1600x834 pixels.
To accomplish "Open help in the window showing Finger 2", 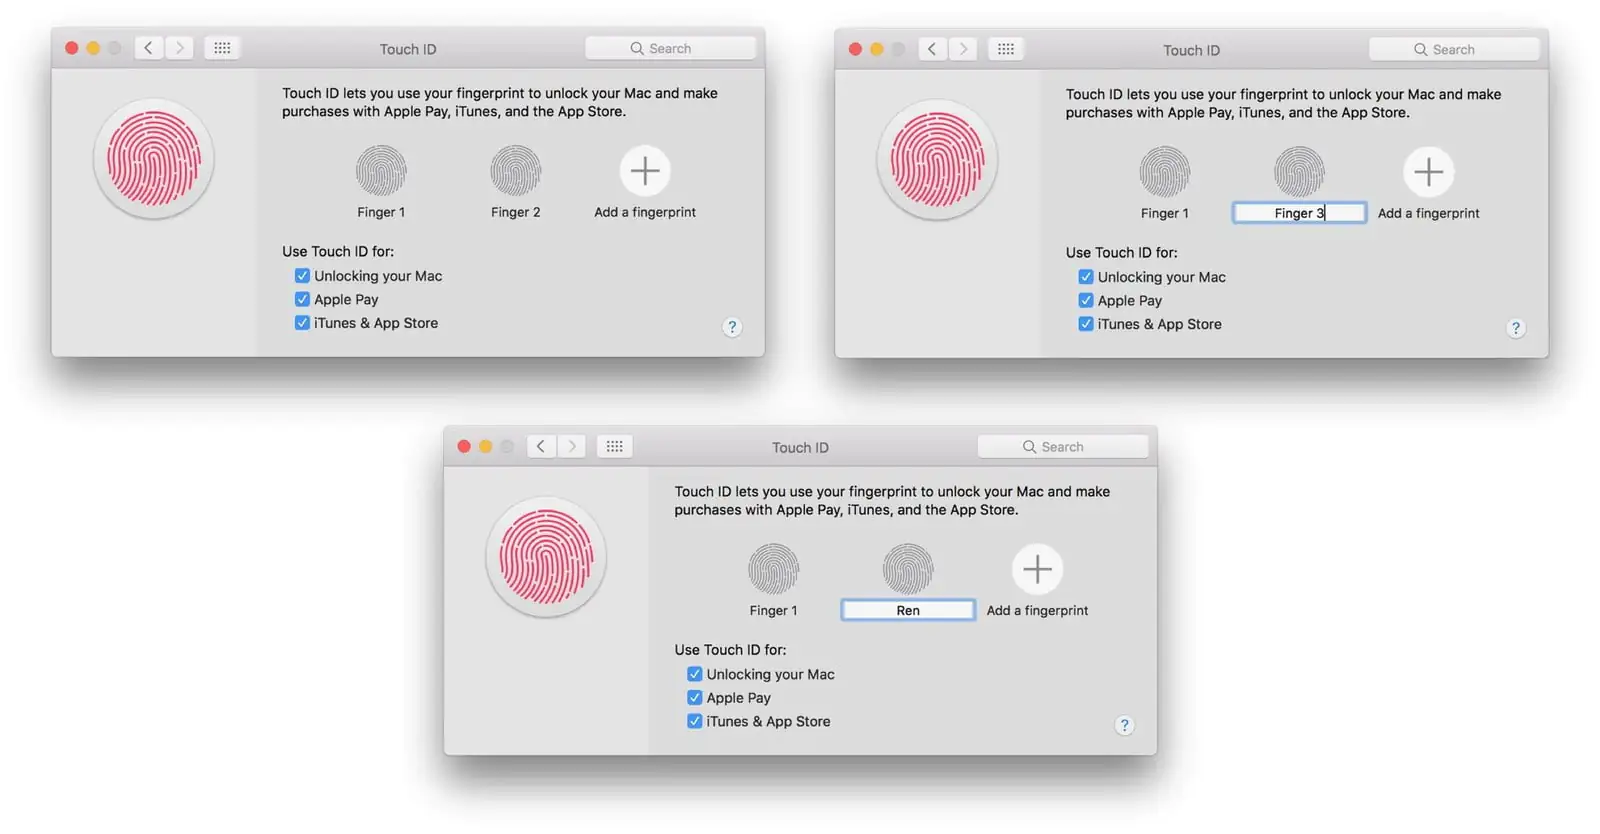I will tap(732, 327).
